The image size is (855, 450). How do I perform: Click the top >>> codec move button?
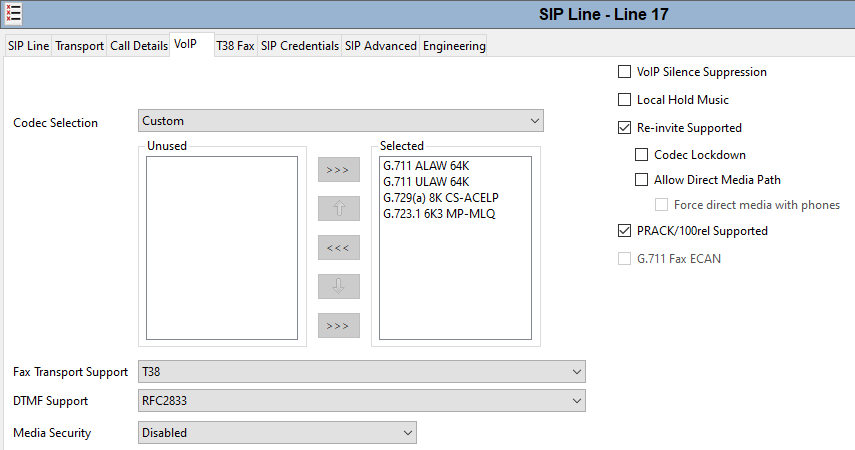[339, 170]
